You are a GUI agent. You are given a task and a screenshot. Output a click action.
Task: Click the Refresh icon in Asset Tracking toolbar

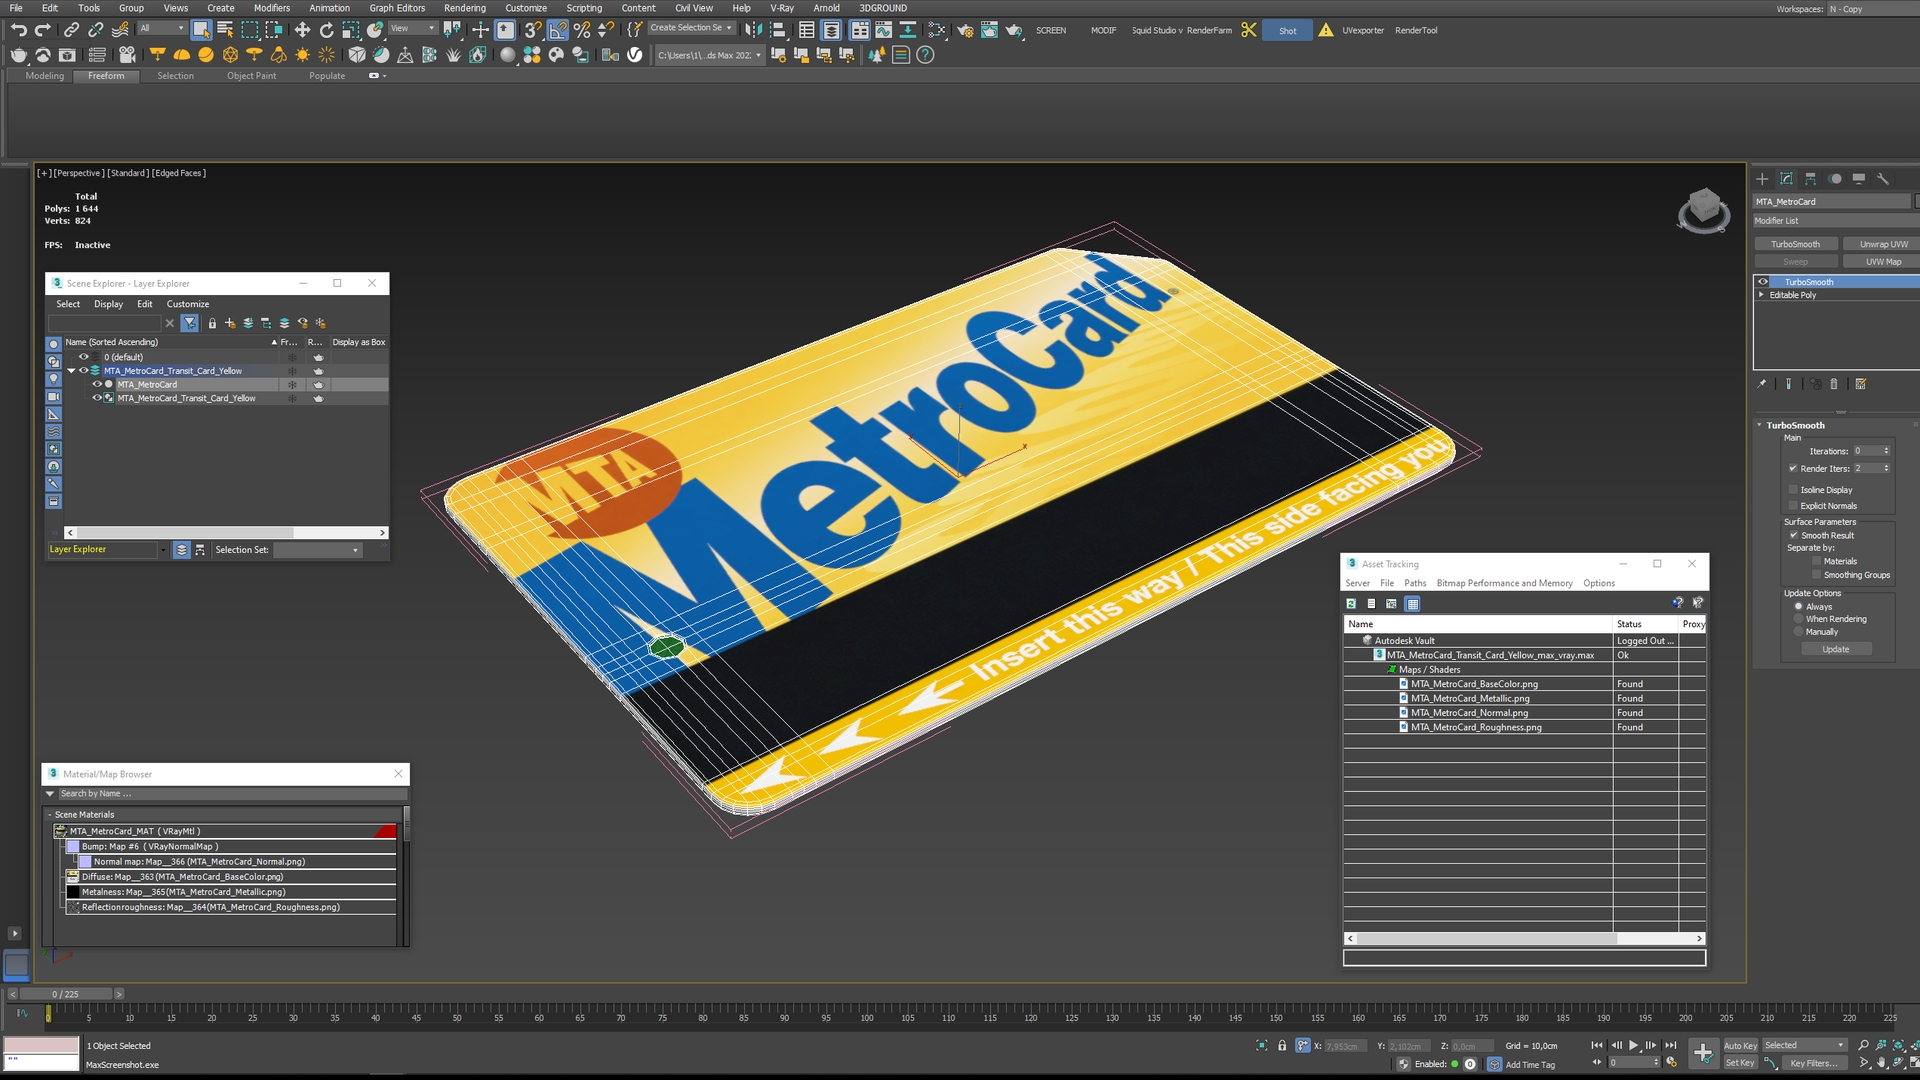(1351, 604)
